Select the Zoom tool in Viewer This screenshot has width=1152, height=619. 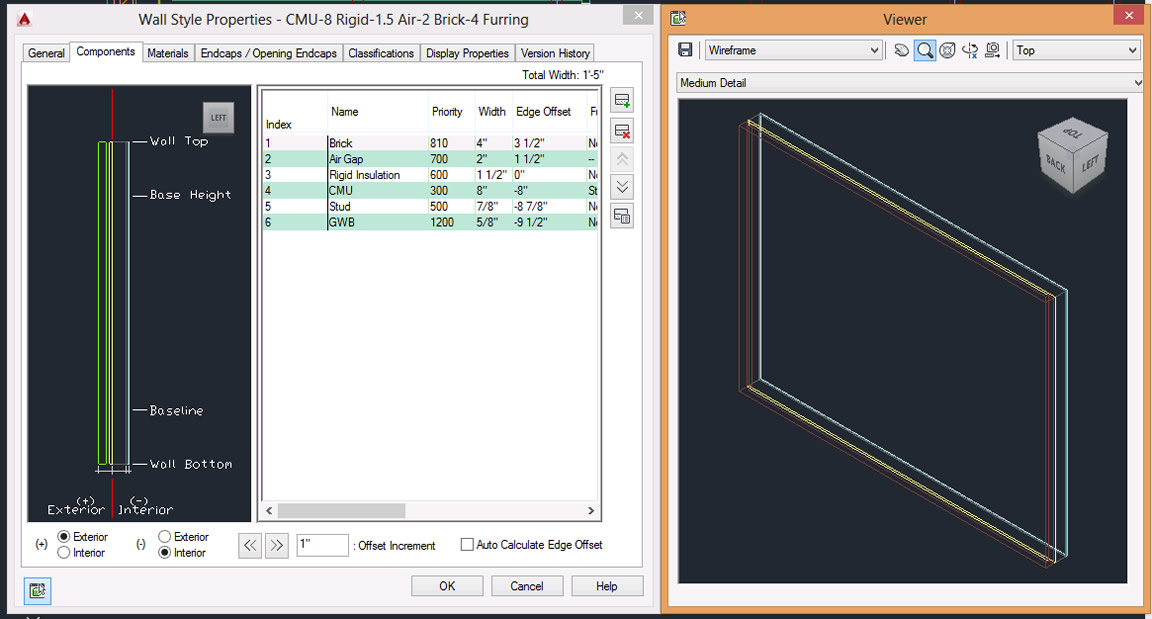click(925, 50)
